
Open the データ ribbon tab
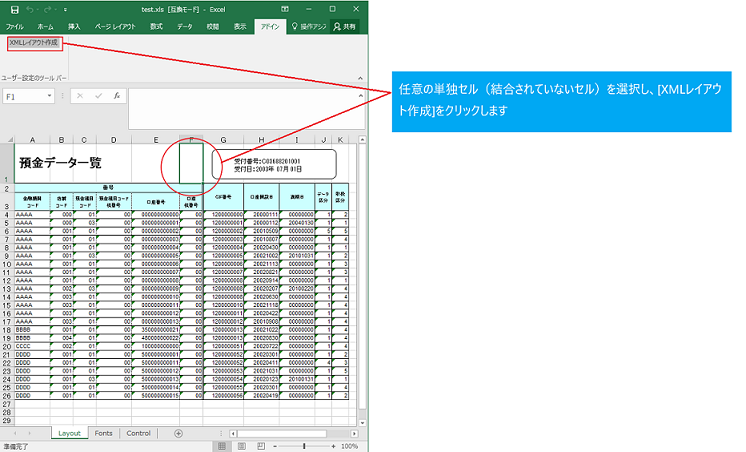pyautogui.click(x=185, y=27)
